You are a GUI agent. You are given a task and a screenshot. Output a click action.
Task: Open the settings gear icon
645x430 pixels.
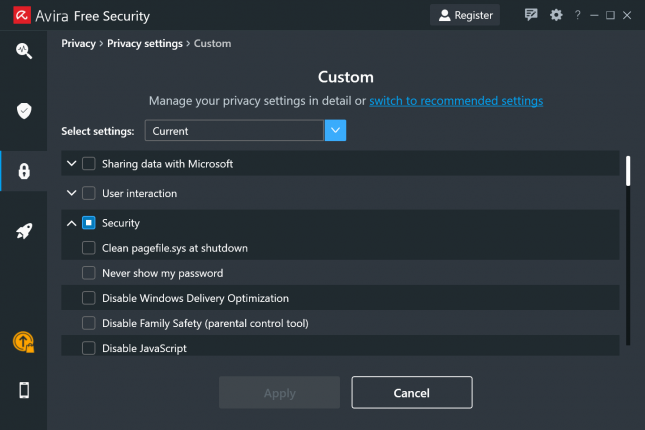(x=556, y=15)
